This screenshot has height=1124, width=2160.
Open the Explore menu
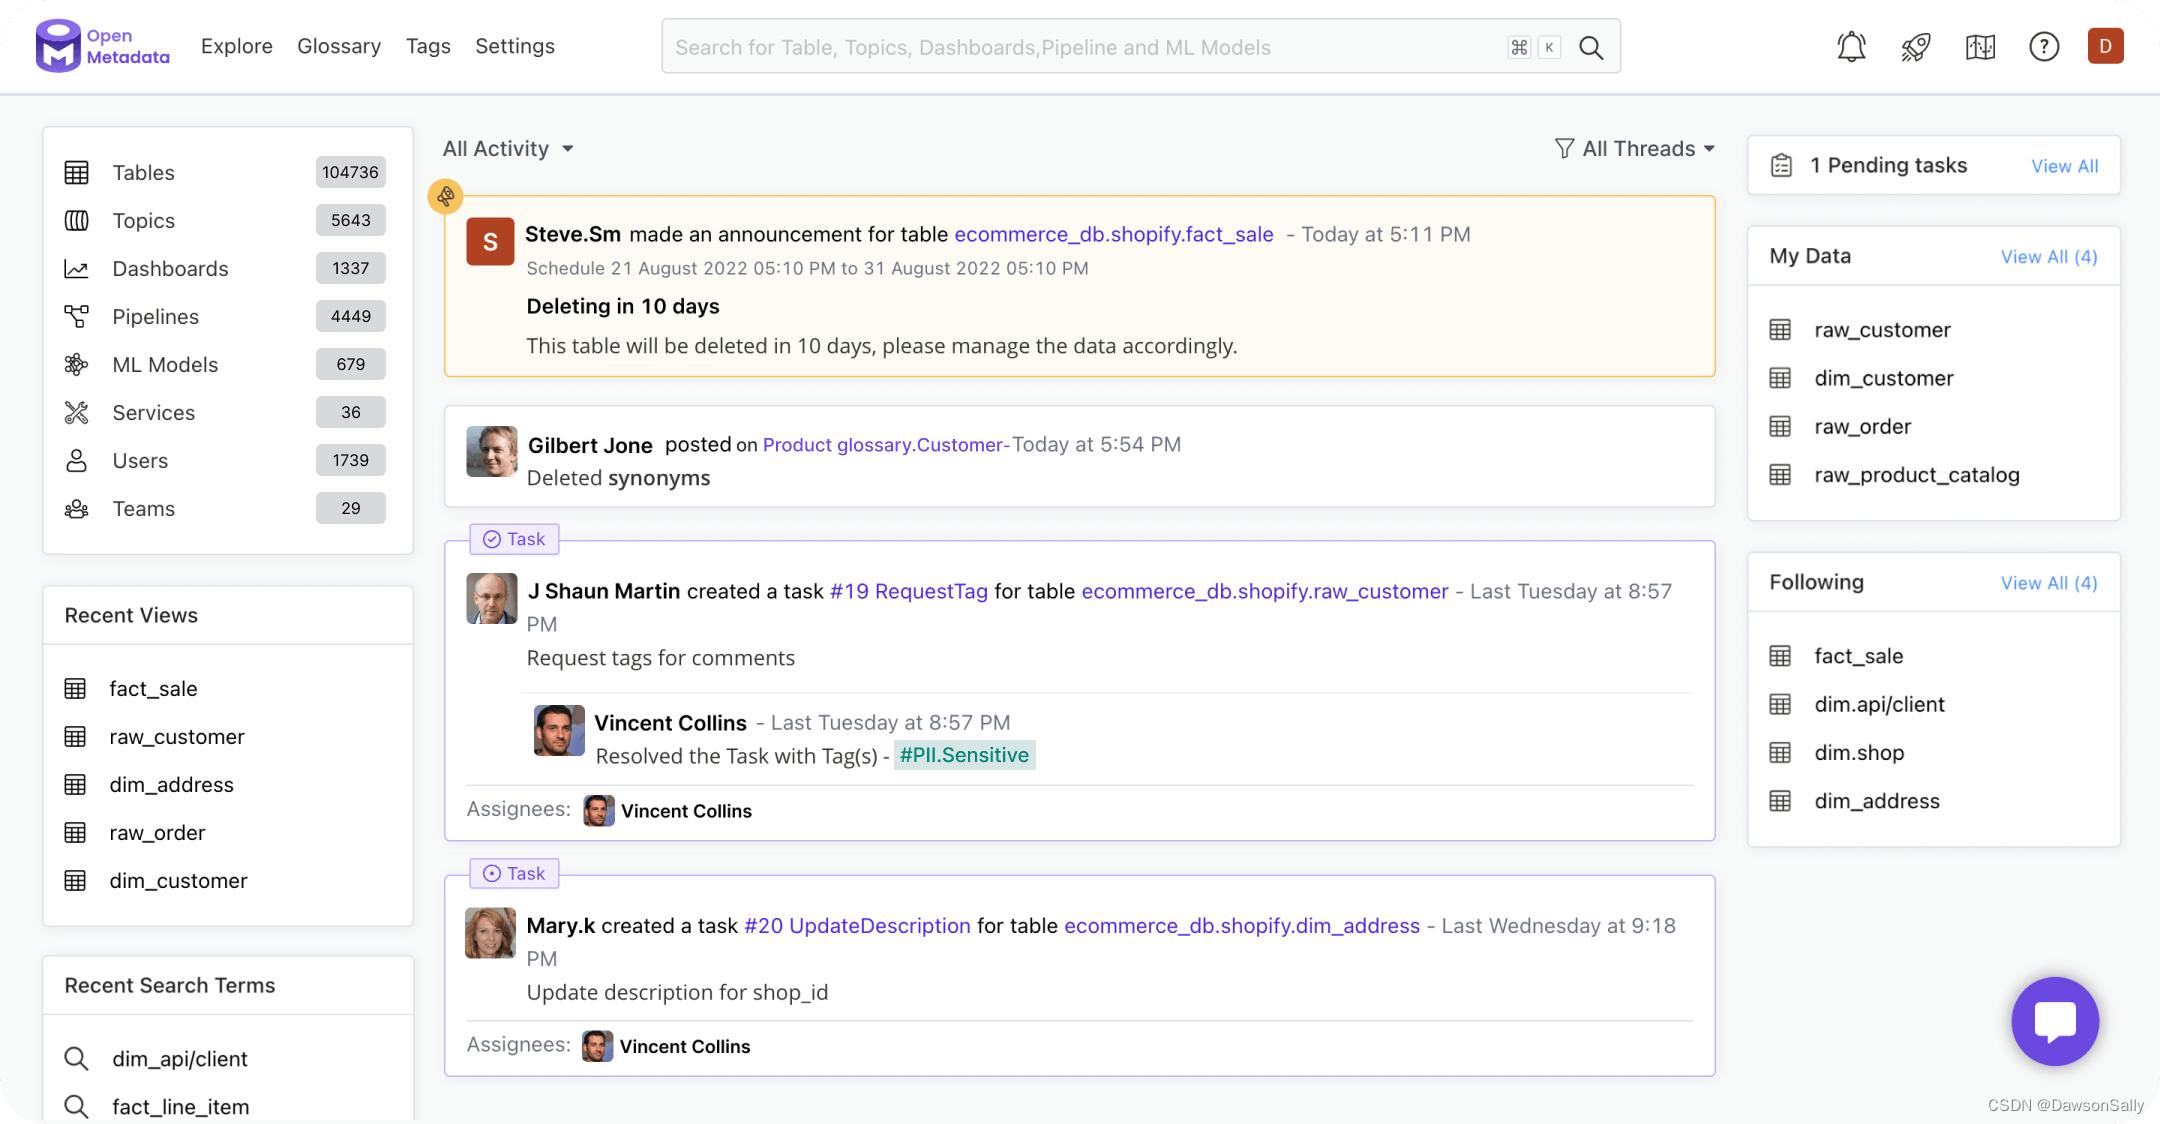coord(236,46)
